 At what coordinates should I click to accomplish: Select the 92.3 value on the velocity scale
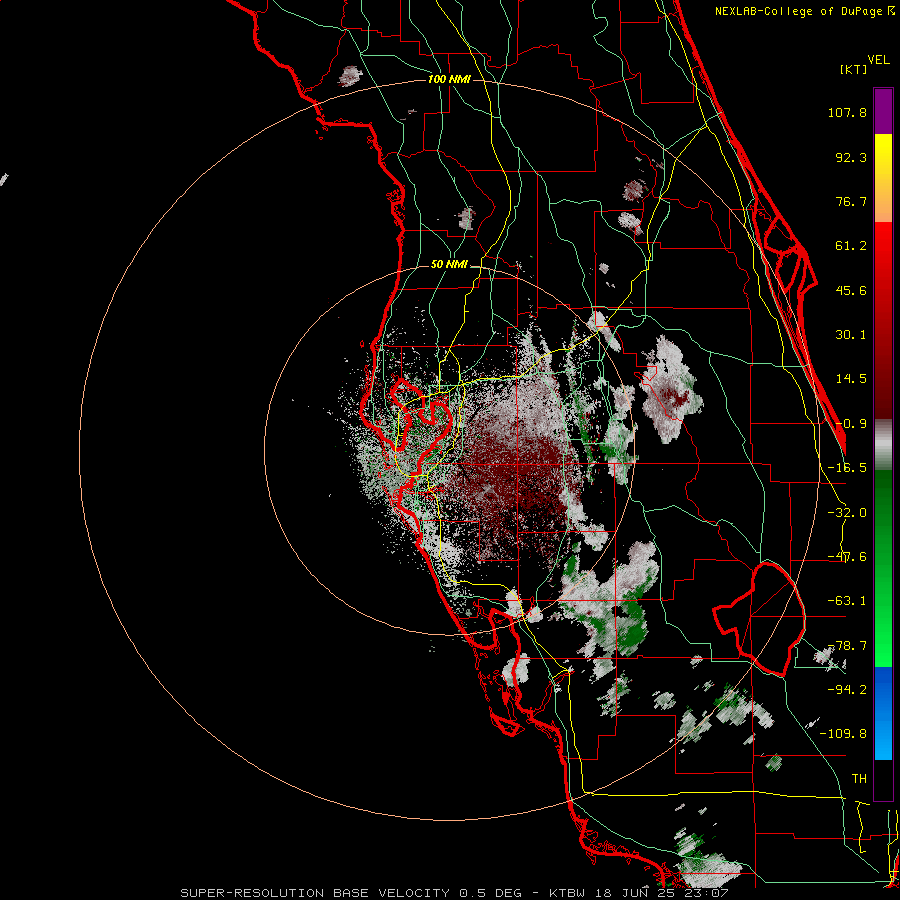tap(851, 157)
